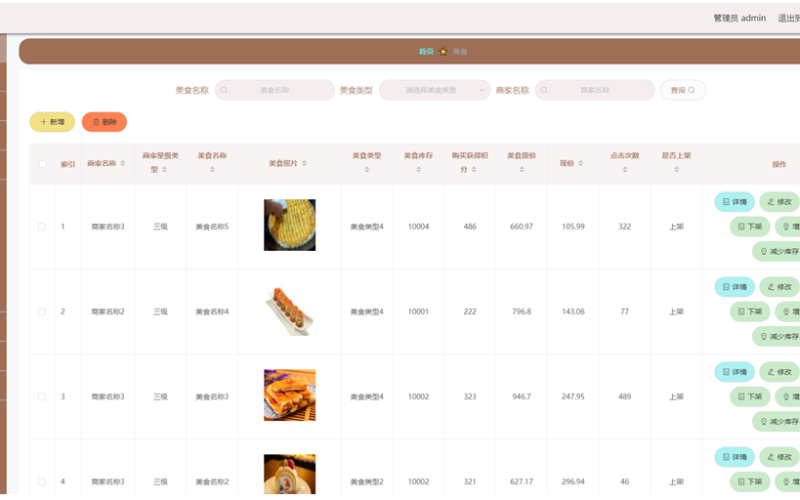800x500 pixels.
Task: Click the star icon in breadcrumb bar
Action: (443, 52)
